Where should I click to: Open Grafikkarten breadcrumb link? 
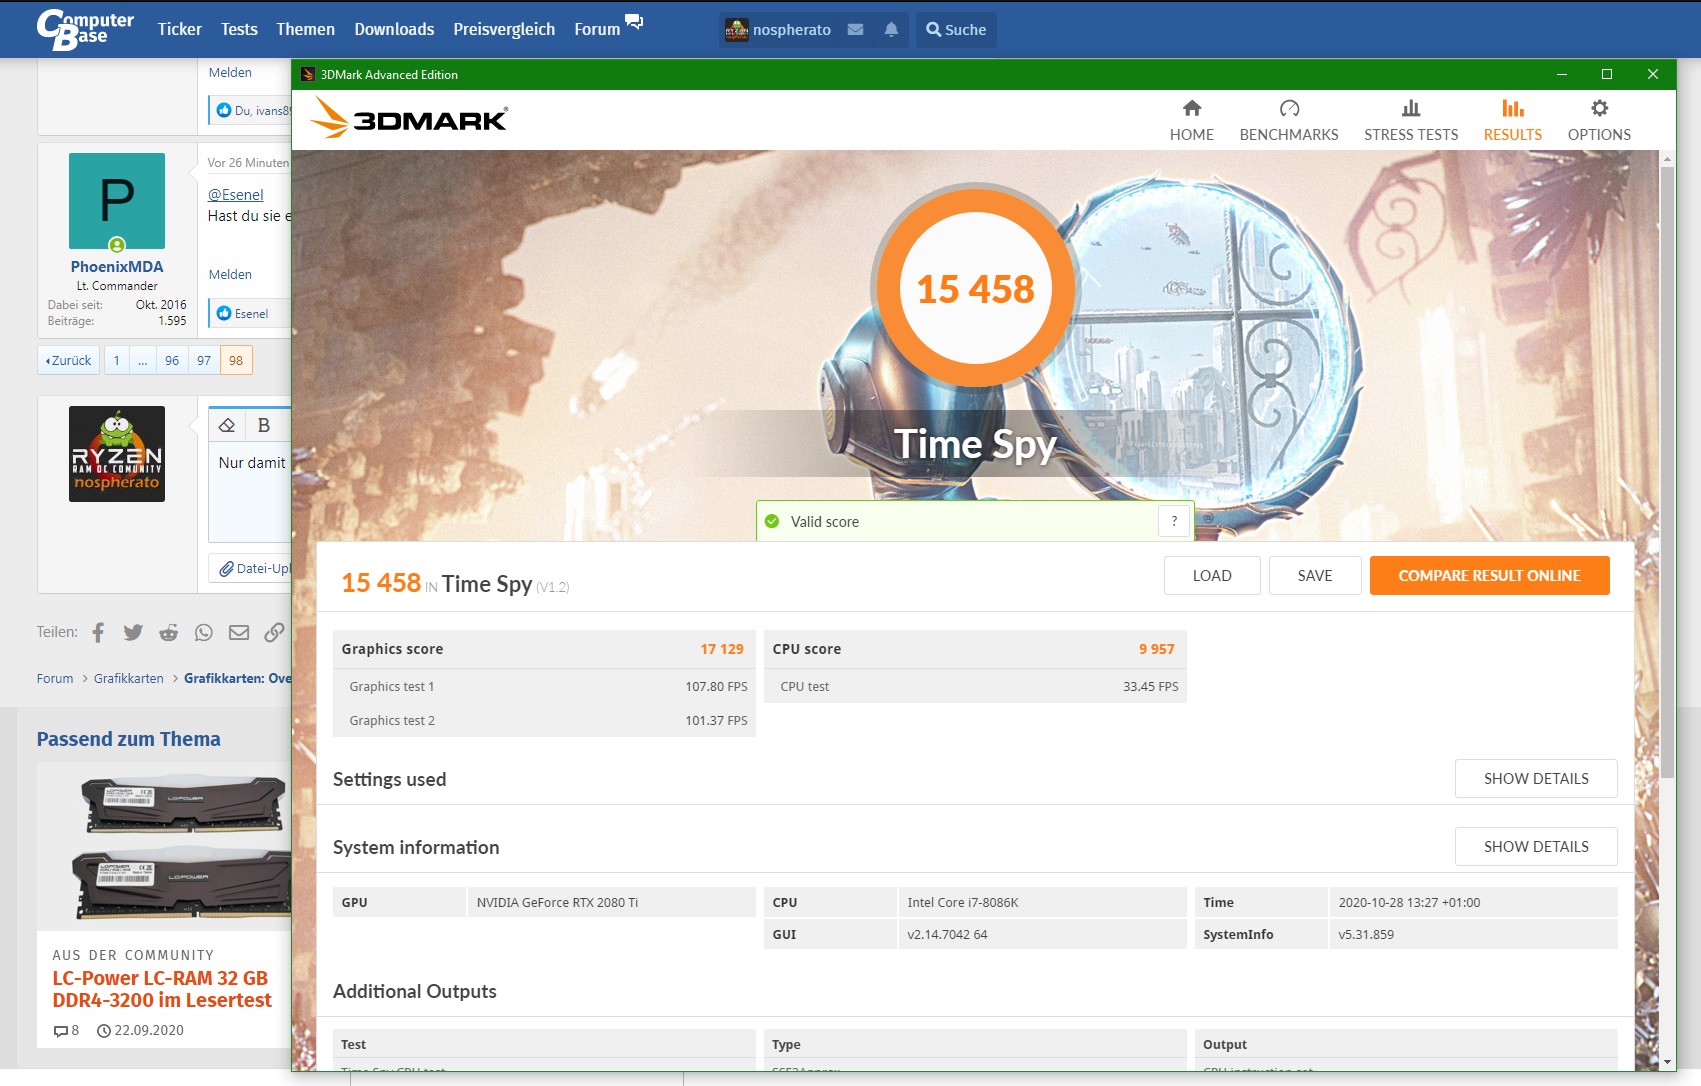point(129,678)
